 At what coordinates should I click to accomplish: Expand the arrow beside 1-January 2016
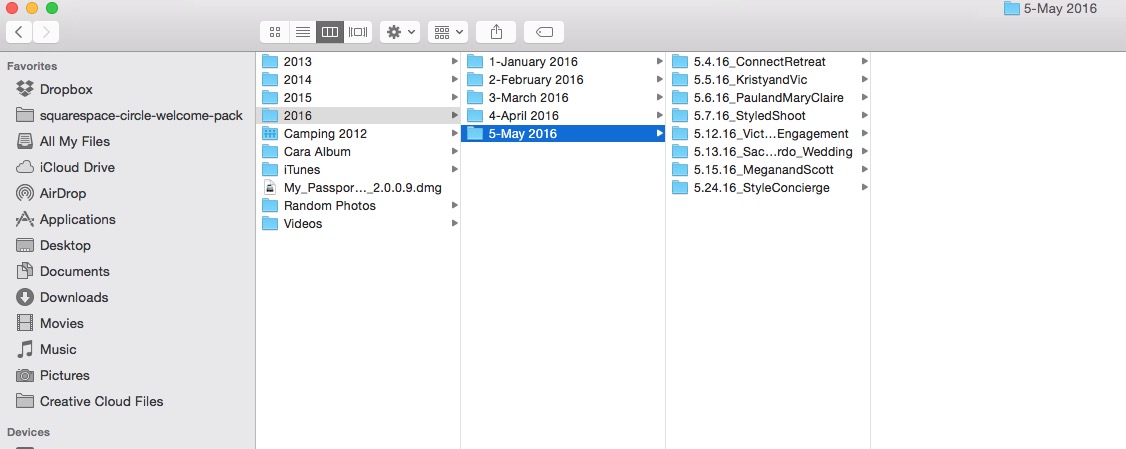659,62
